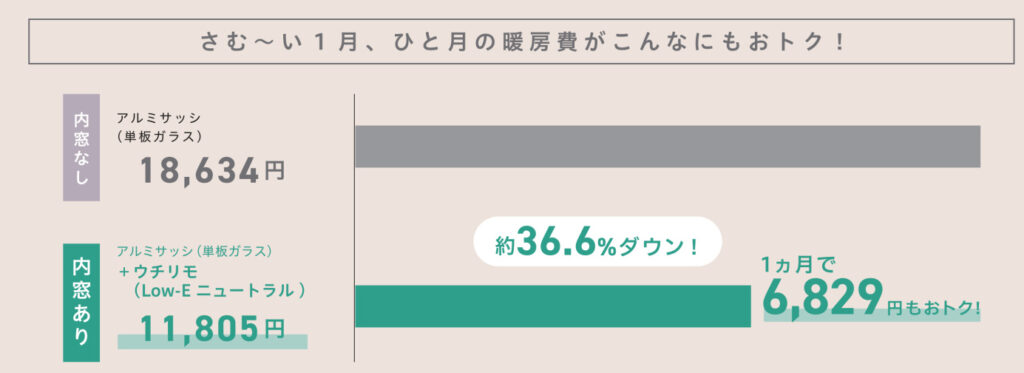Click the 円もおトク! text

point(933,307)
